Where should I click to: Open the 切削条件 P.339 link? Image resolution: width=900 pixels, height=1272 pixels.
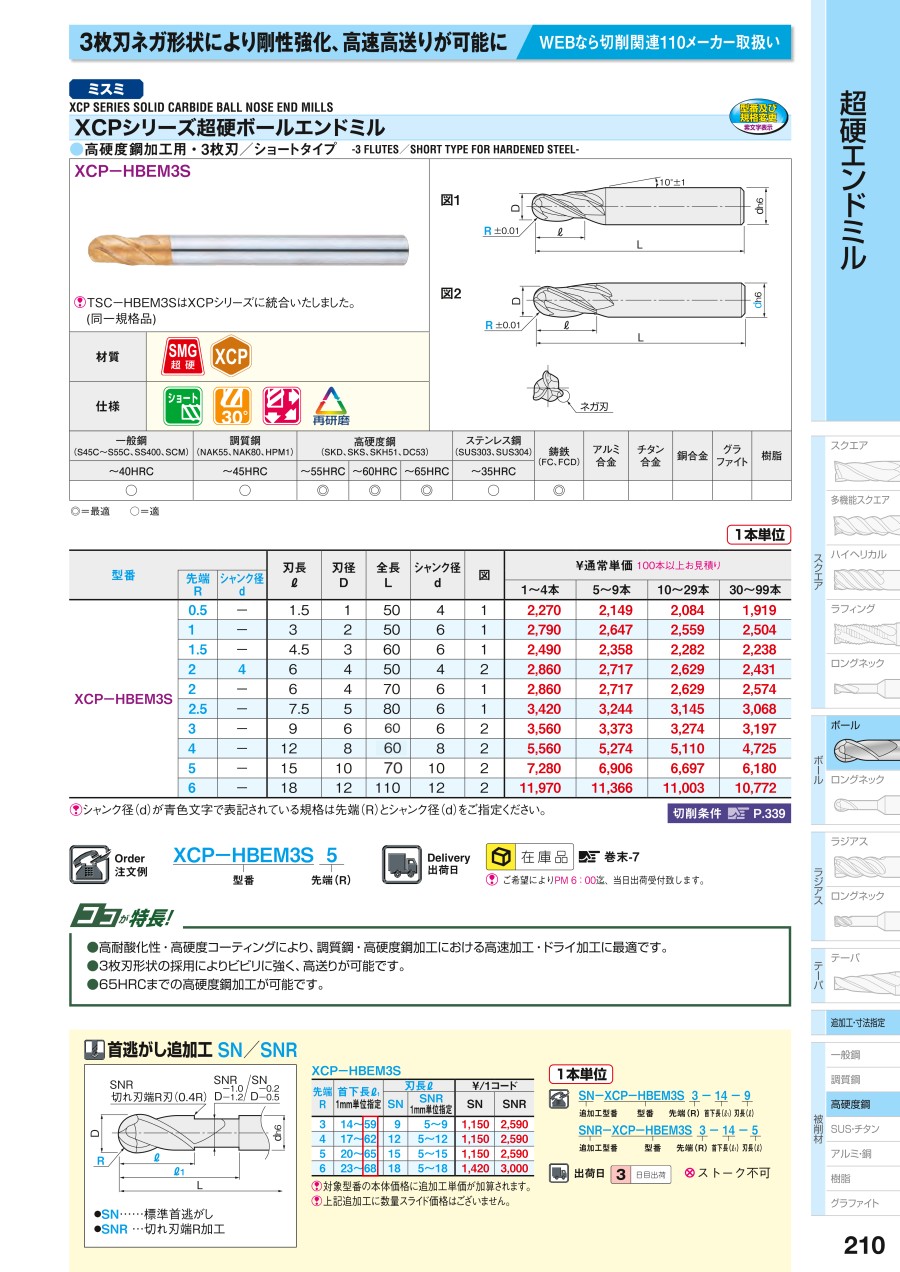729,813
